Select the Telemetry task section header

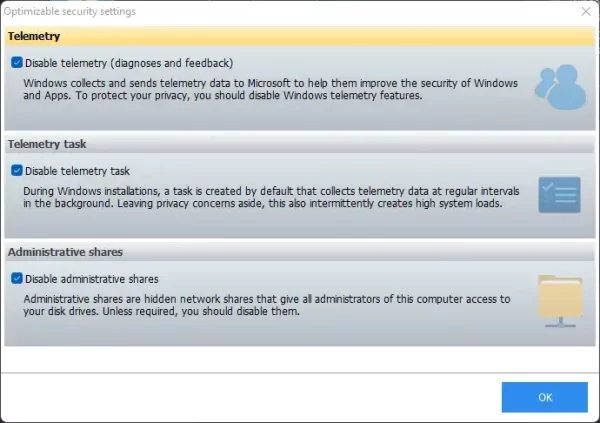coord(300,144)
